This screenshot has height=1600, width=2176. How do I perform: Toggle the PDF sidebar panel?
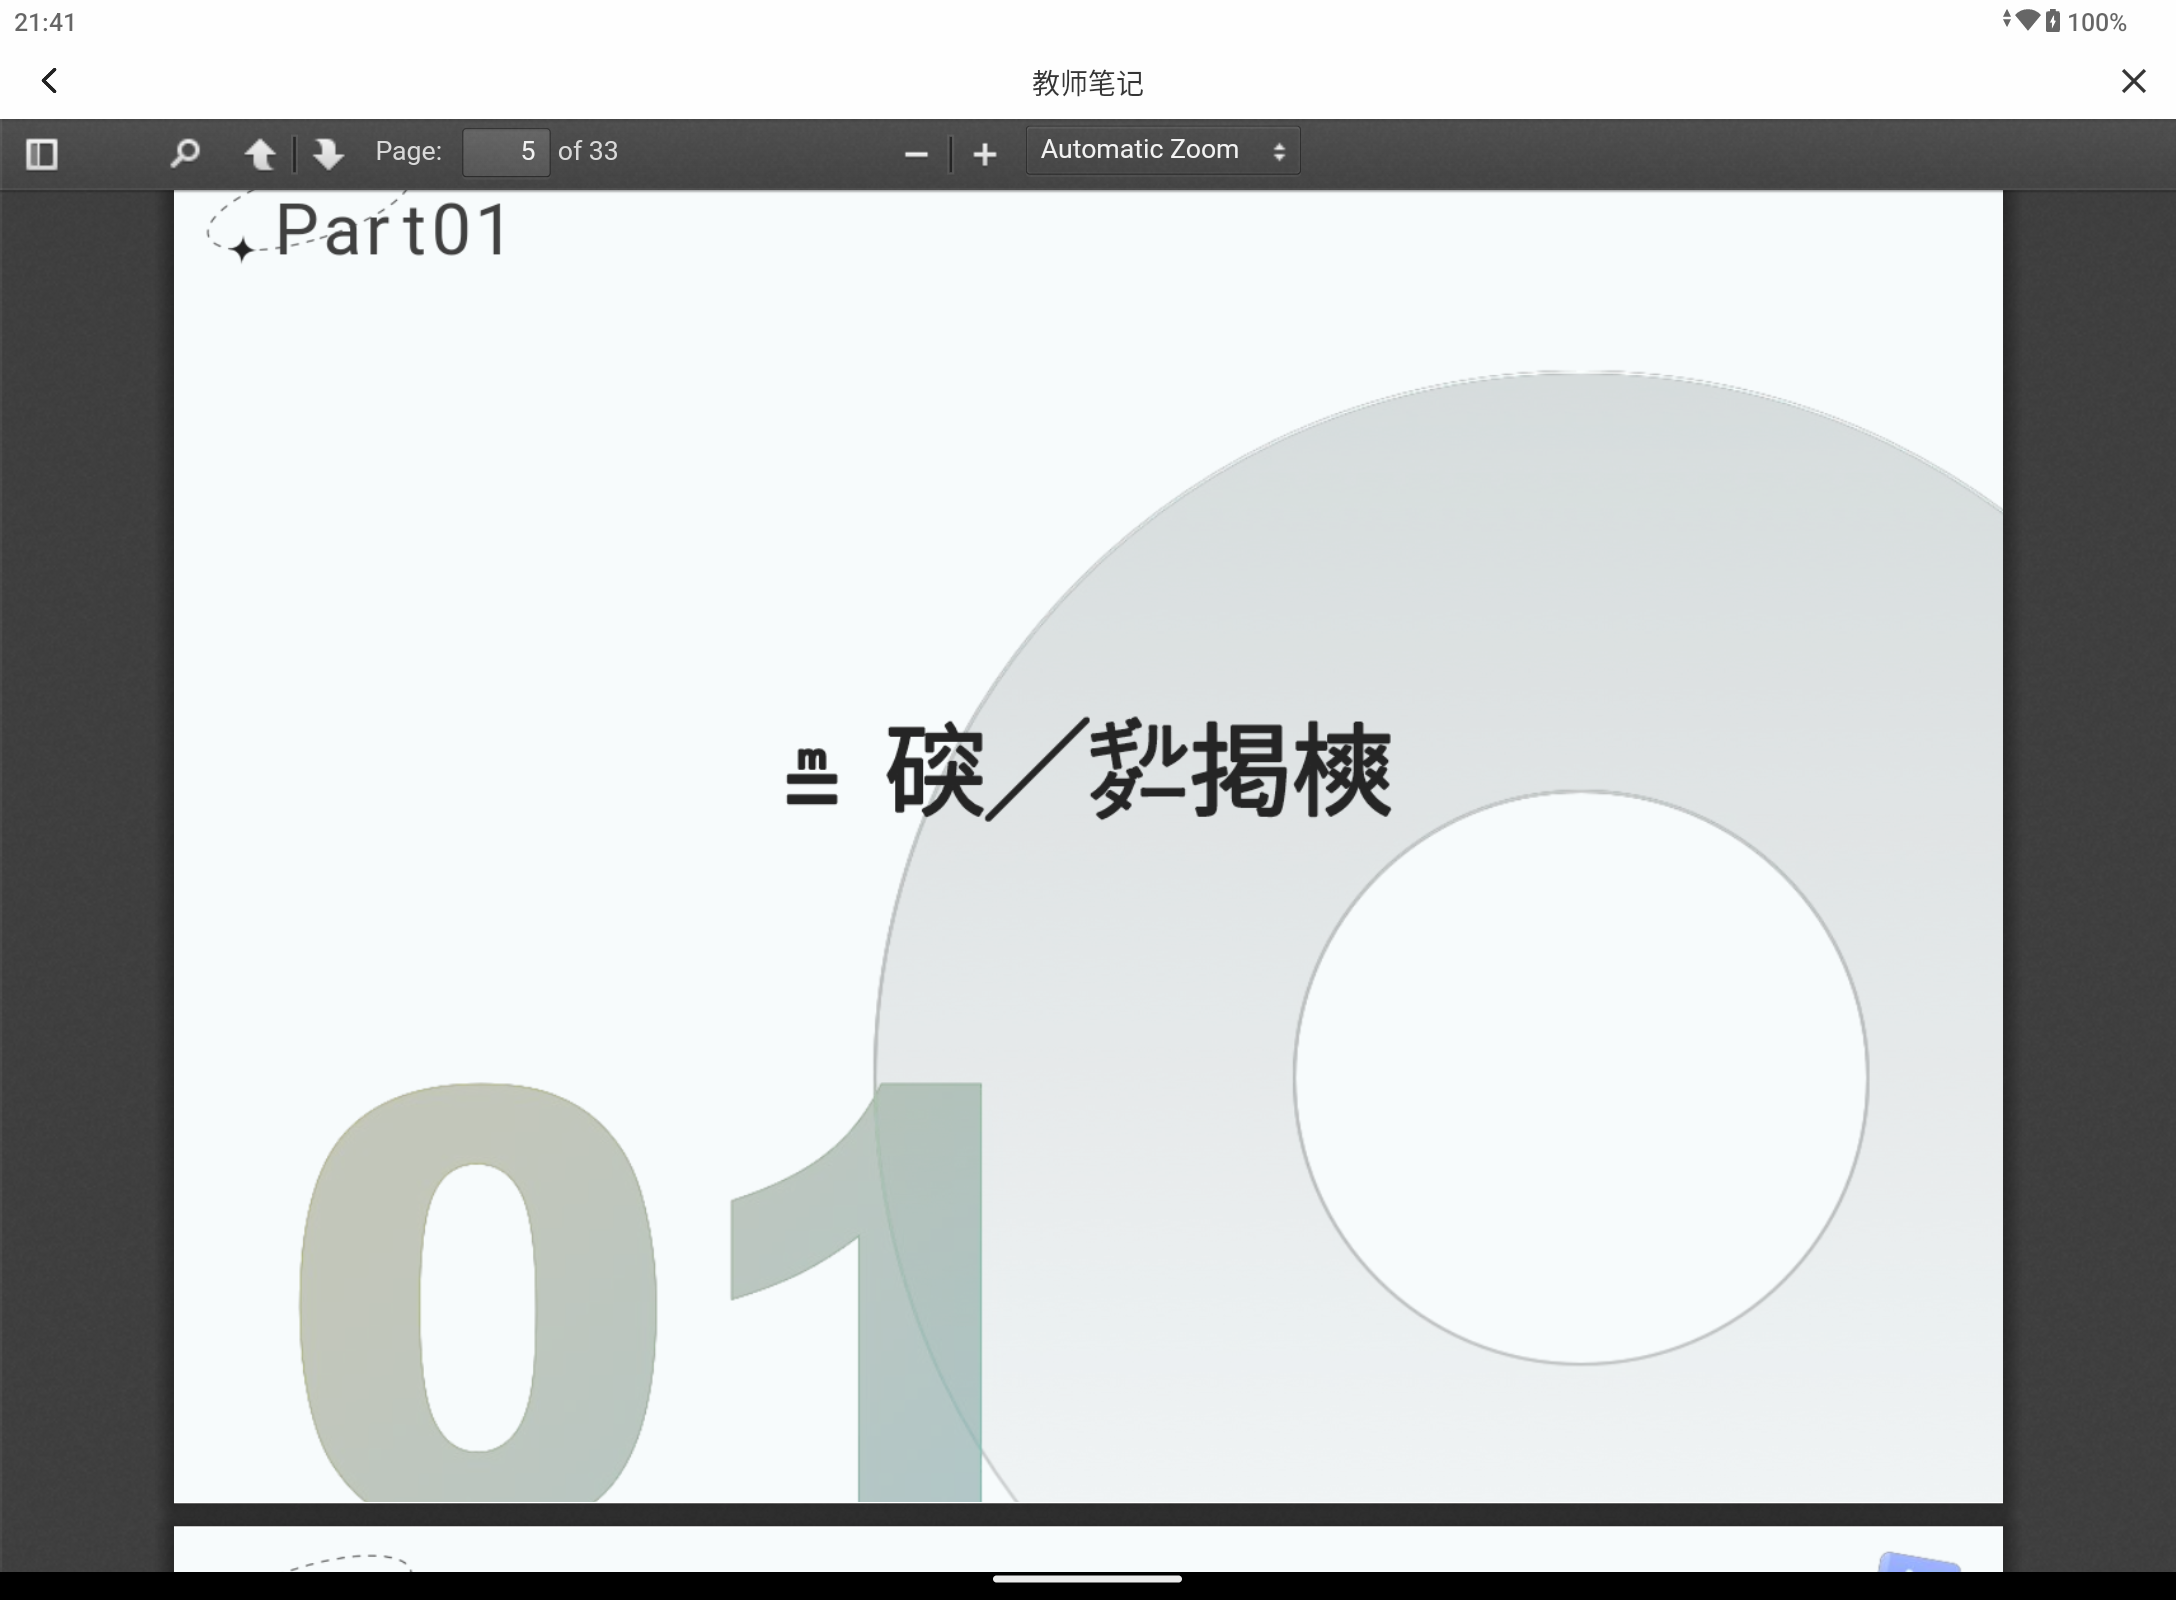[42, 154]
